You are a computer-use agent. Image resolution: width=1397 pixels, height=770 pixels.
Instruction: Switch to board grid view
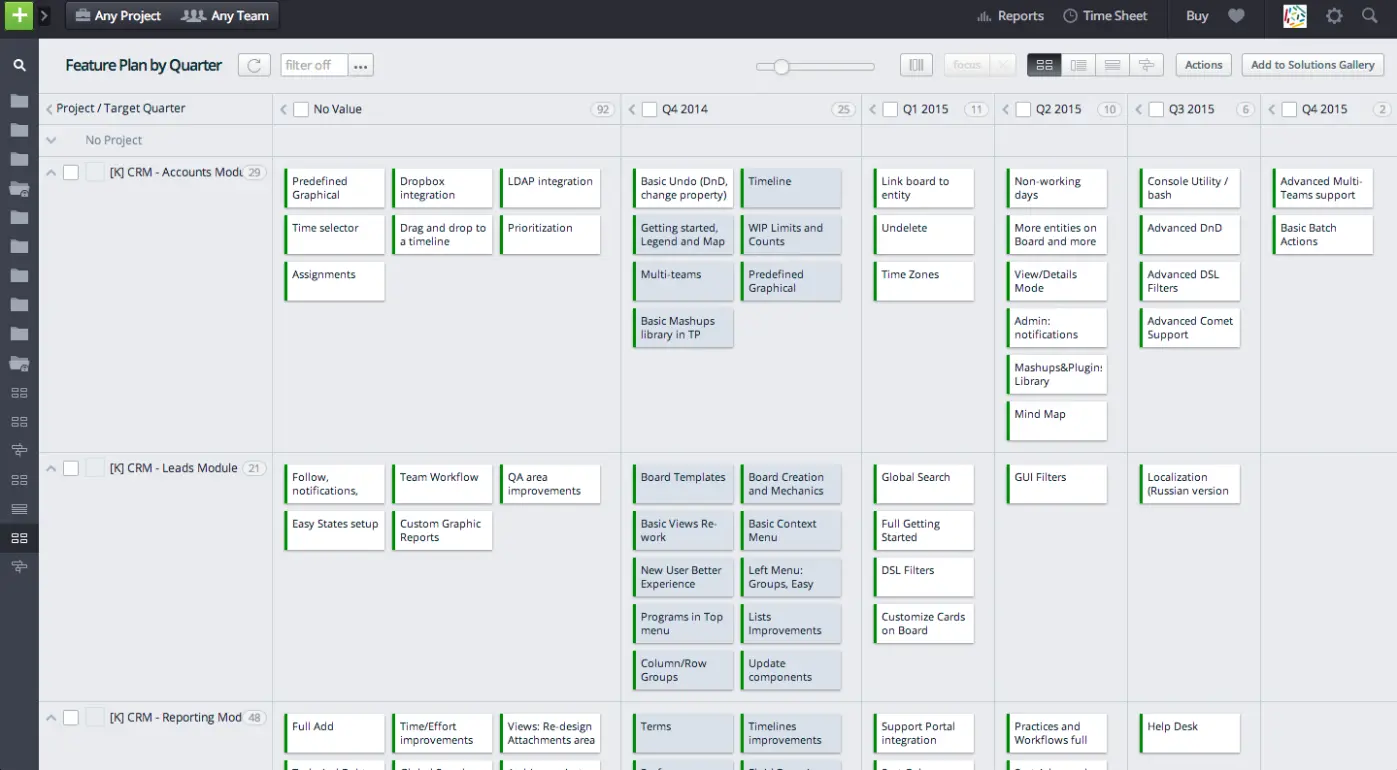coord(1044,65)
